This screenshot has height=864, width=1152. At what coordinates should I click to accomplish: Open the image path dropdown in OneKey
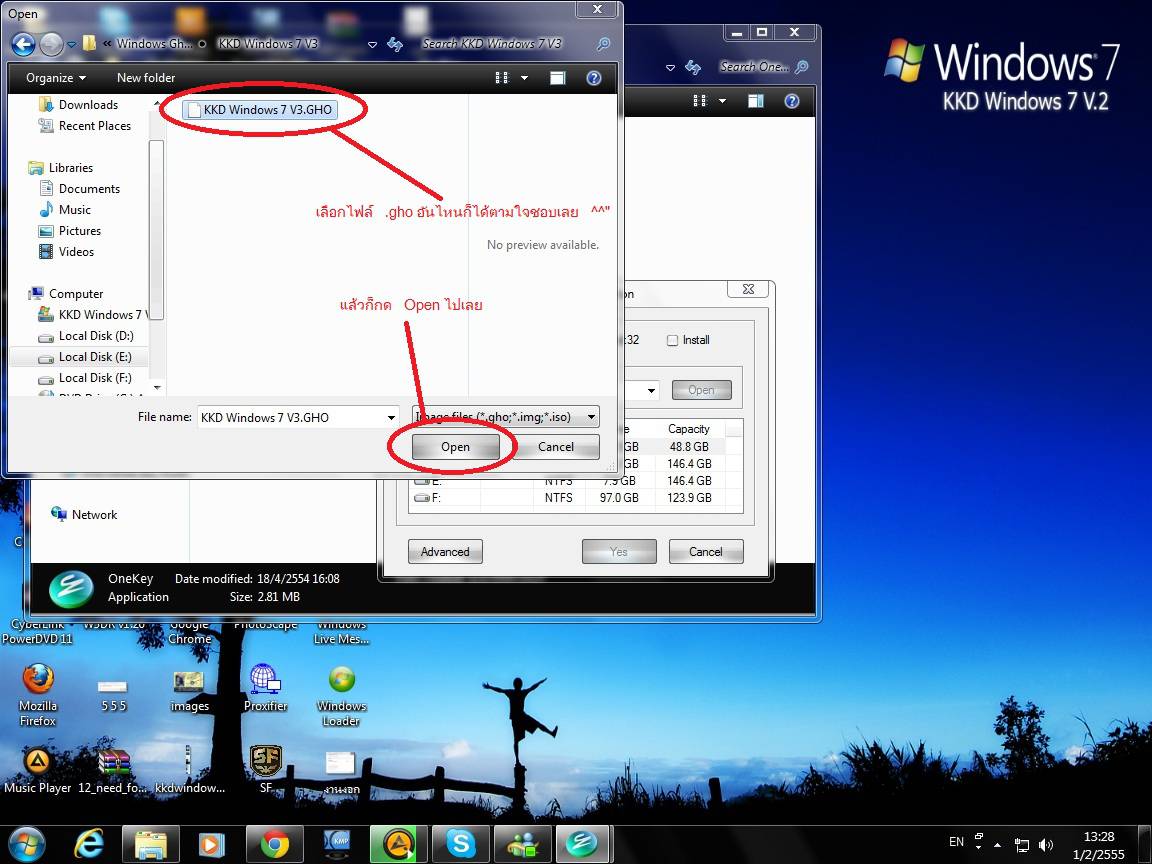click(x=651, y=390)
